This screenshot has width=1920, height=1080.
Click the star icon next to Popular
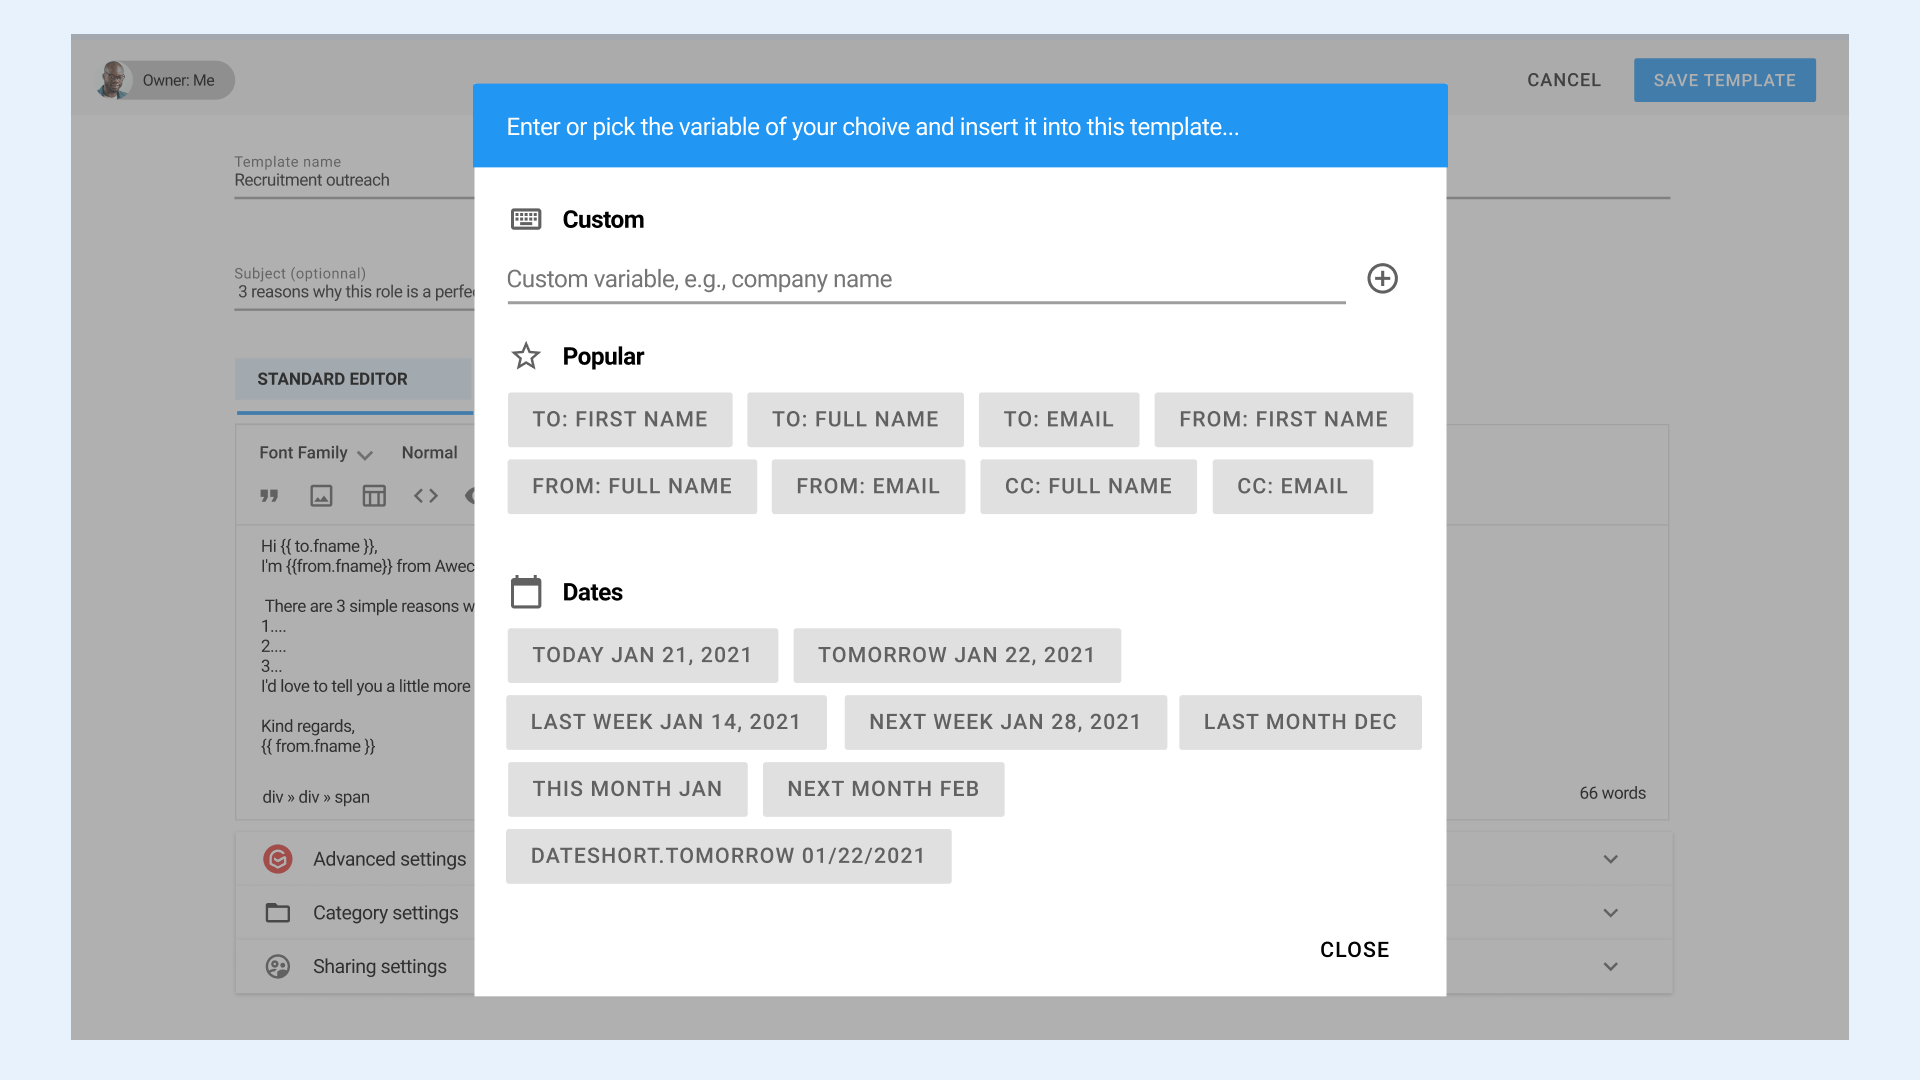click(525, 356)
